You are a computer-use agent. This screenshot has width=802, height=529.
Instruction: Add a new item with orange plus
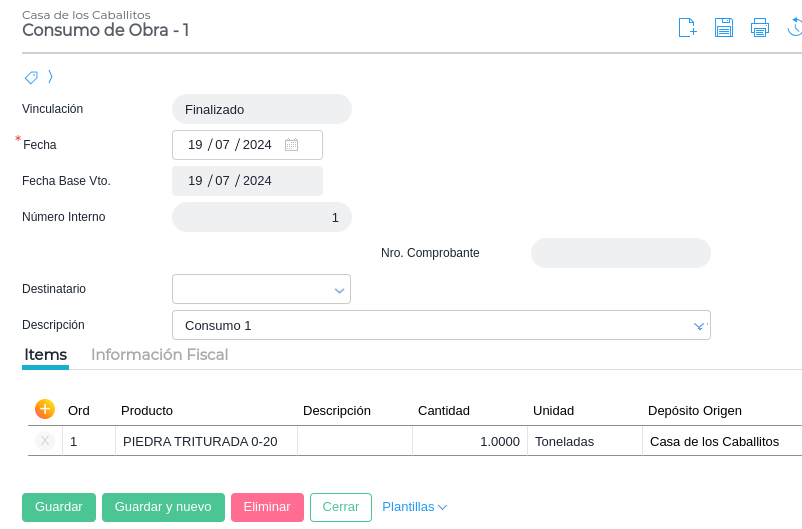click(45, 409)
